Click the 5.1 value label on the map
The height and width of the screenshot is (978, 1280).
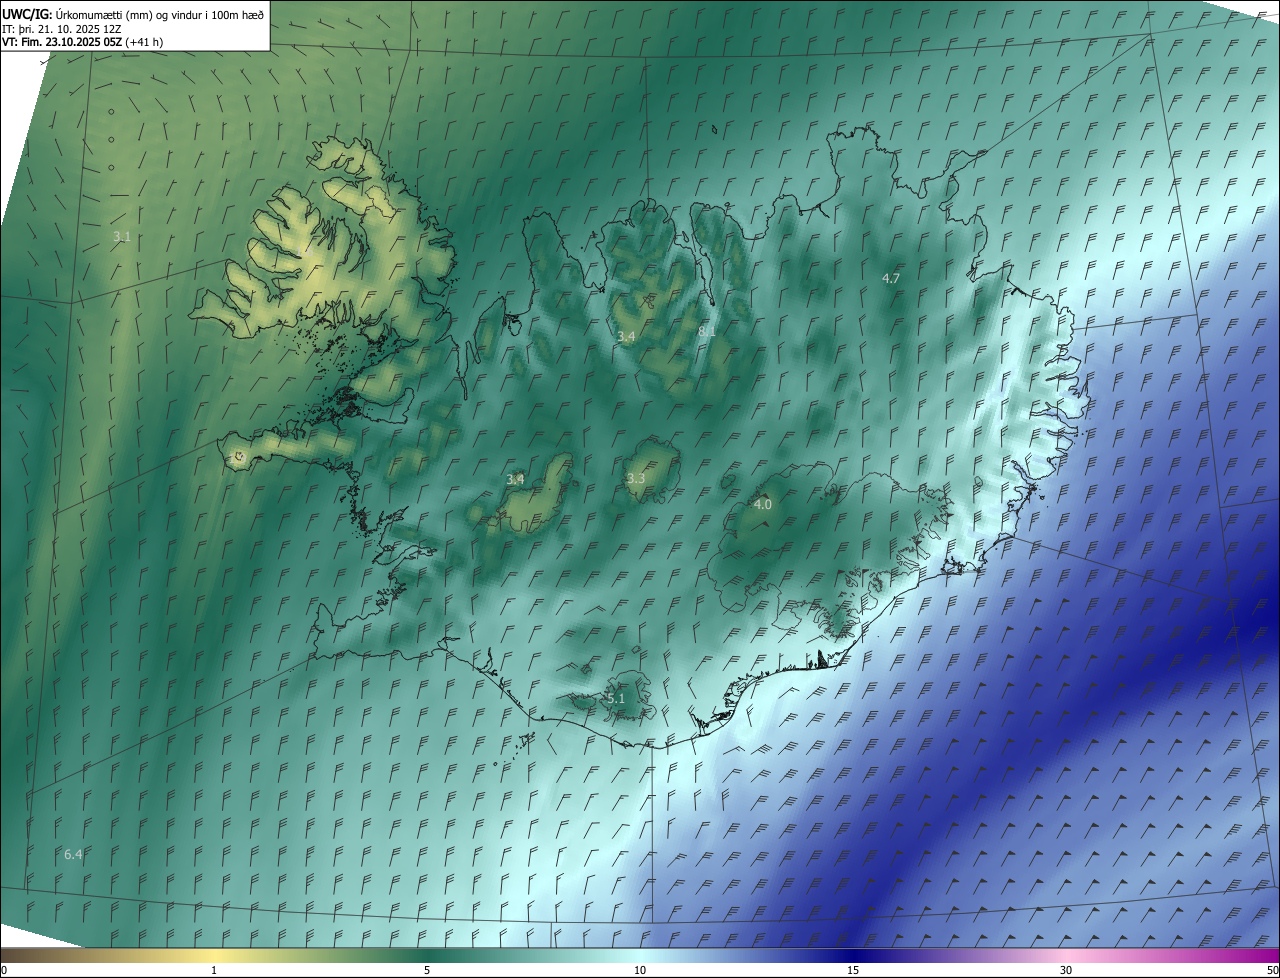click(616, 699)
